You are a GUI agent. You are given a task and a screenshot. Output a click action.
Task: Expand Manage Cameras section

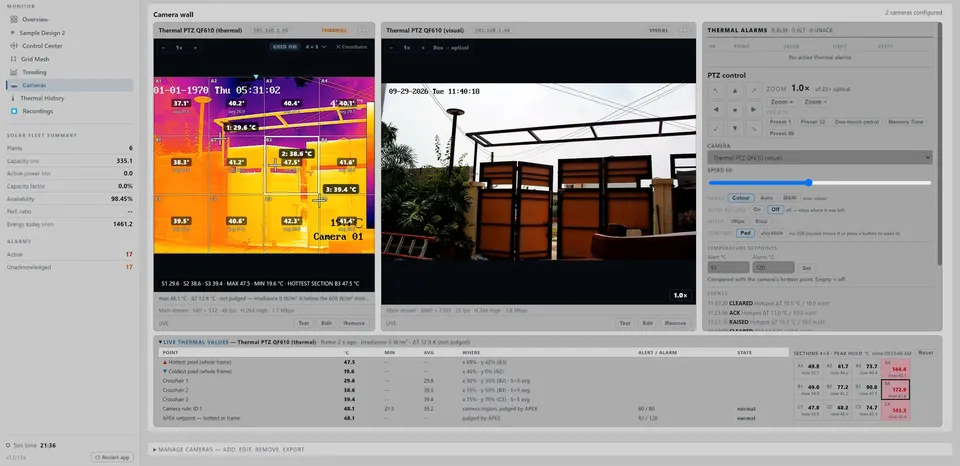click(x=228, y=449)
